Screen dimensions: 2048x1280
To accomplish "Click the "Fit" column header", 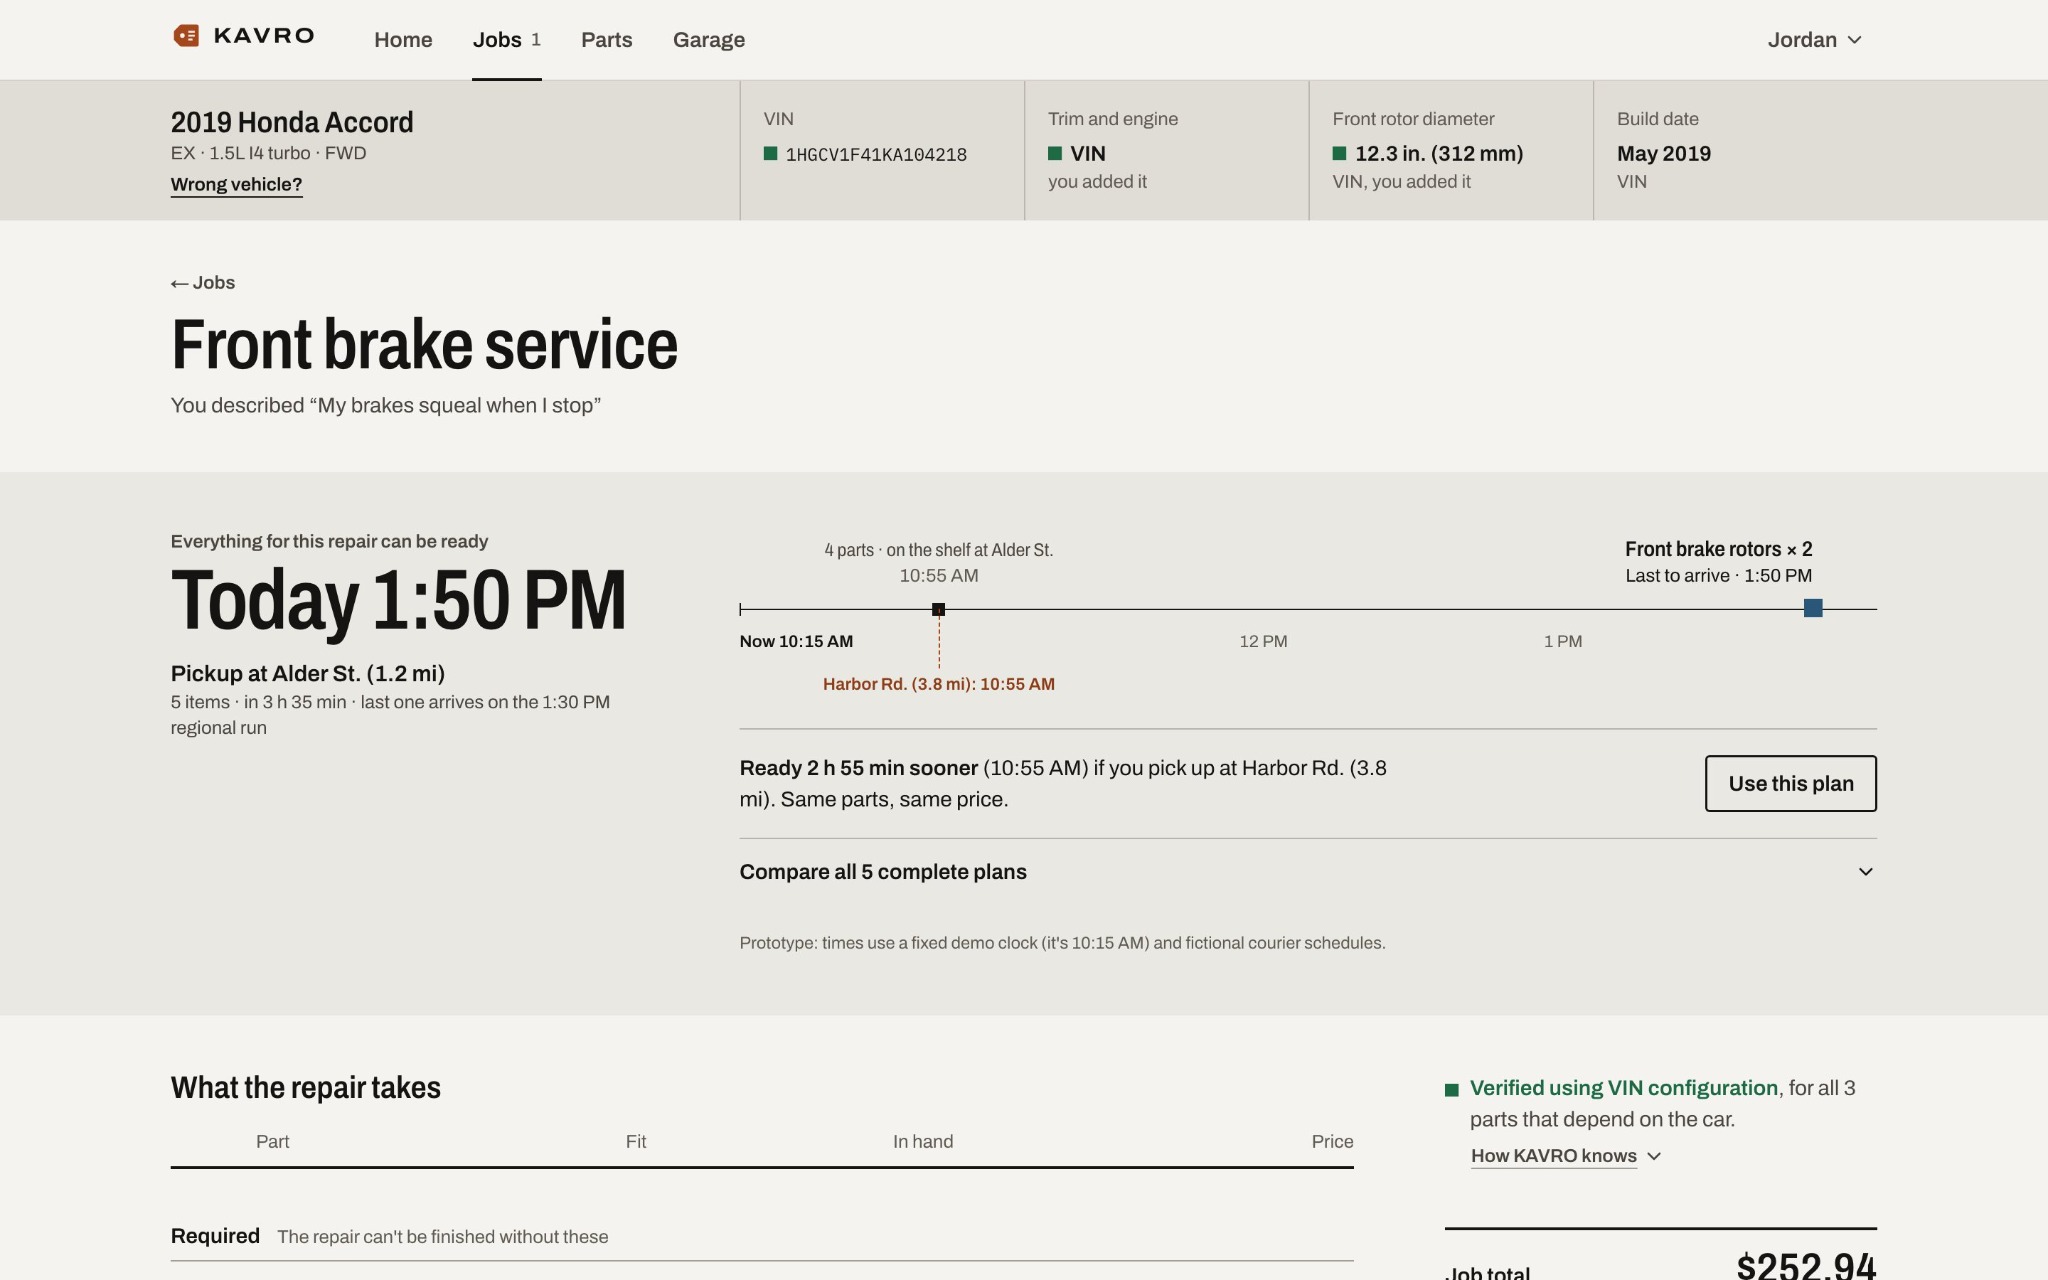I will pyautogui.click(x=635, y=1142).
